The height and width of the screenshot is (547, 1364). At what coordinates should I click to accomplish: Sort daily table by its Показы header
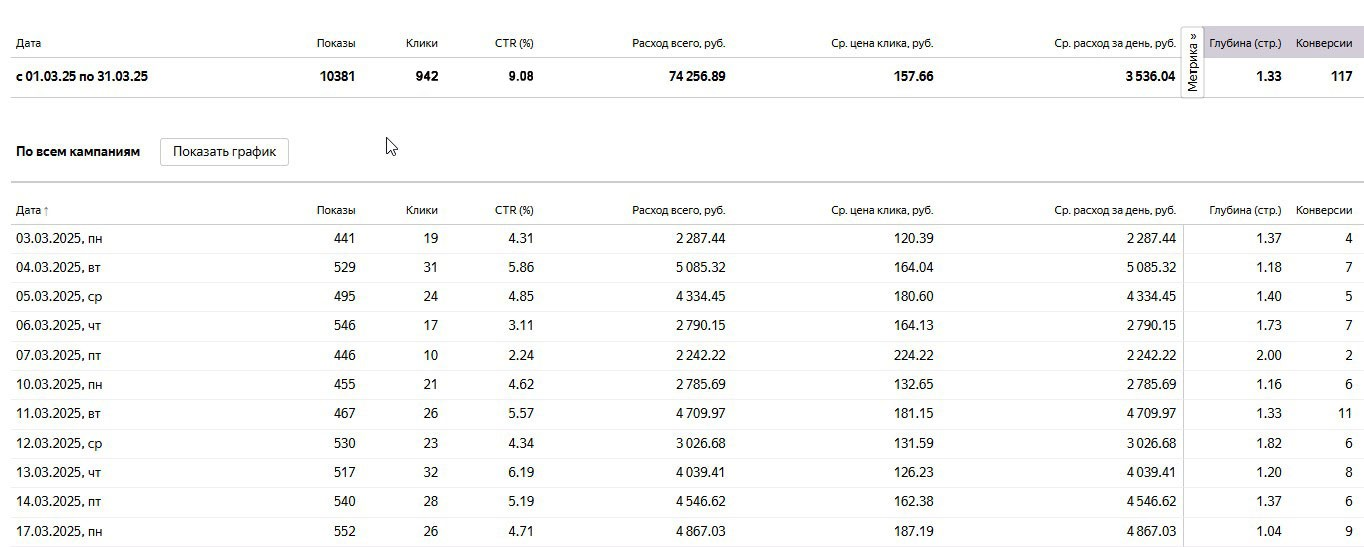pyautogui.click(x=336, y=210)
